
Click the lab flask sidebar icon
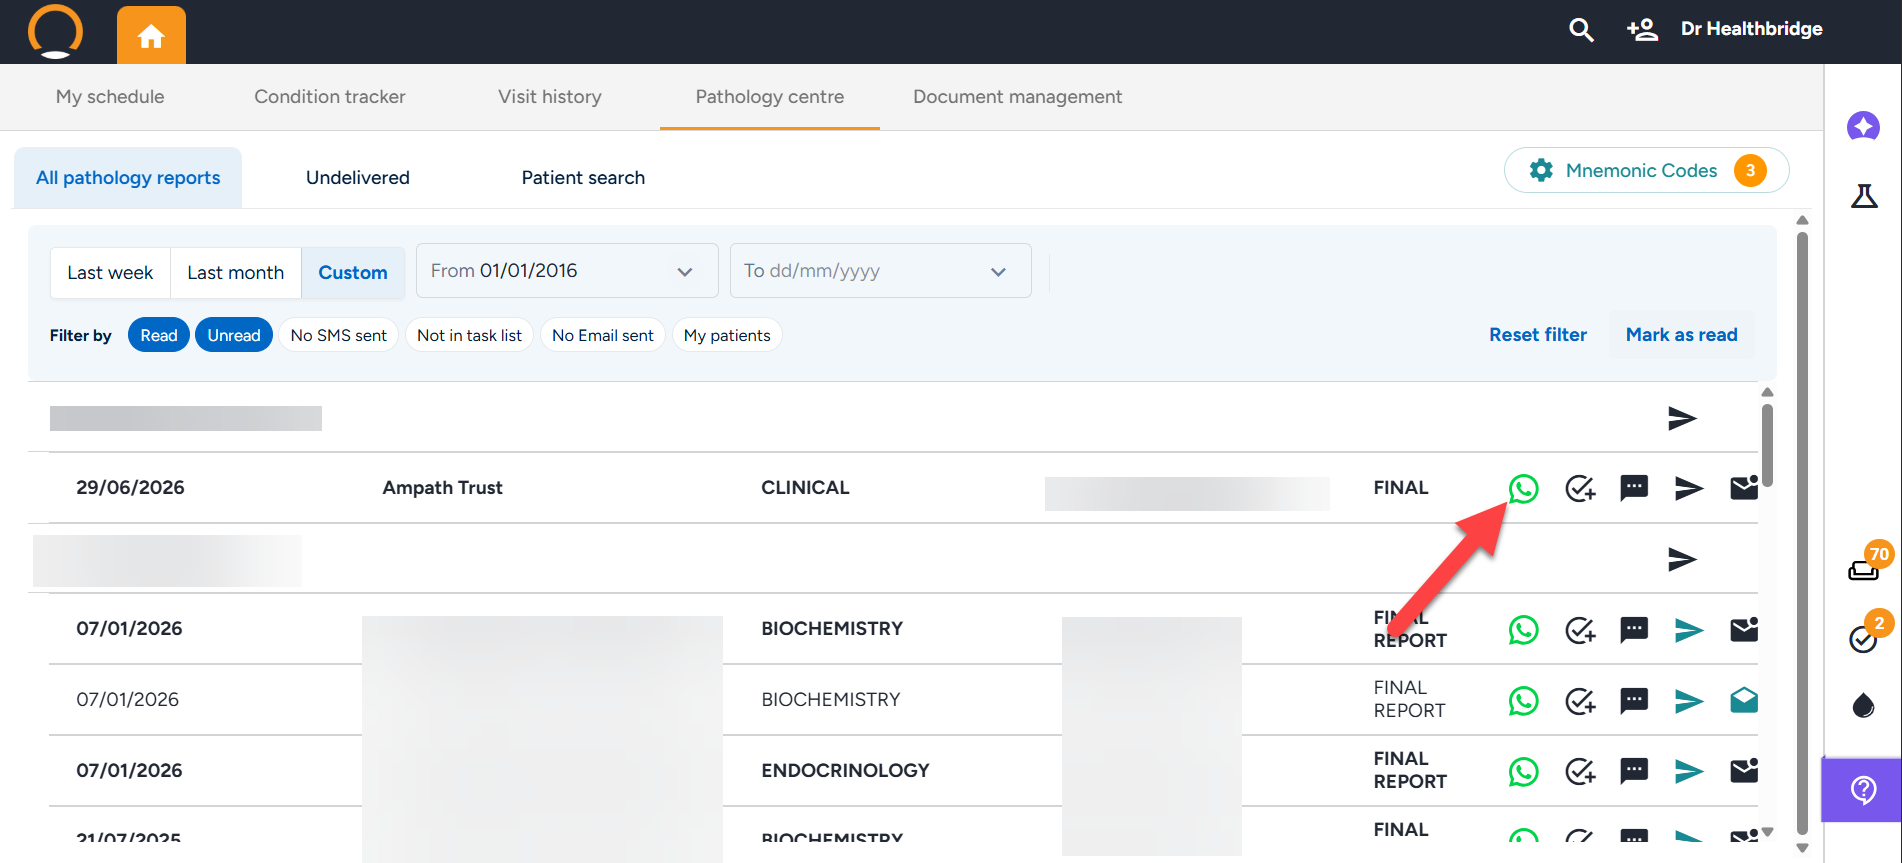(1863, 195)
